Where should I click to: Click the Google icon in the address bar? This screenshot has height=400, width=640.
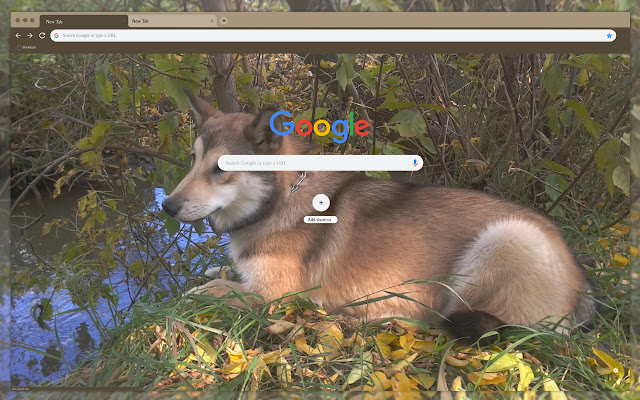(56, 36)
